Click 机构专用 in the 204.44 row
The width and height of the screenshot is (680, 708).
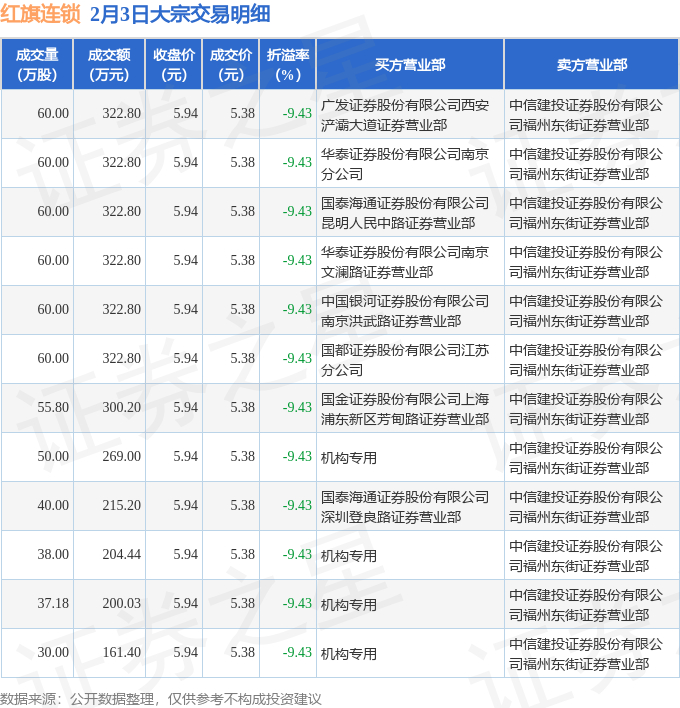[x=349, y=556]
